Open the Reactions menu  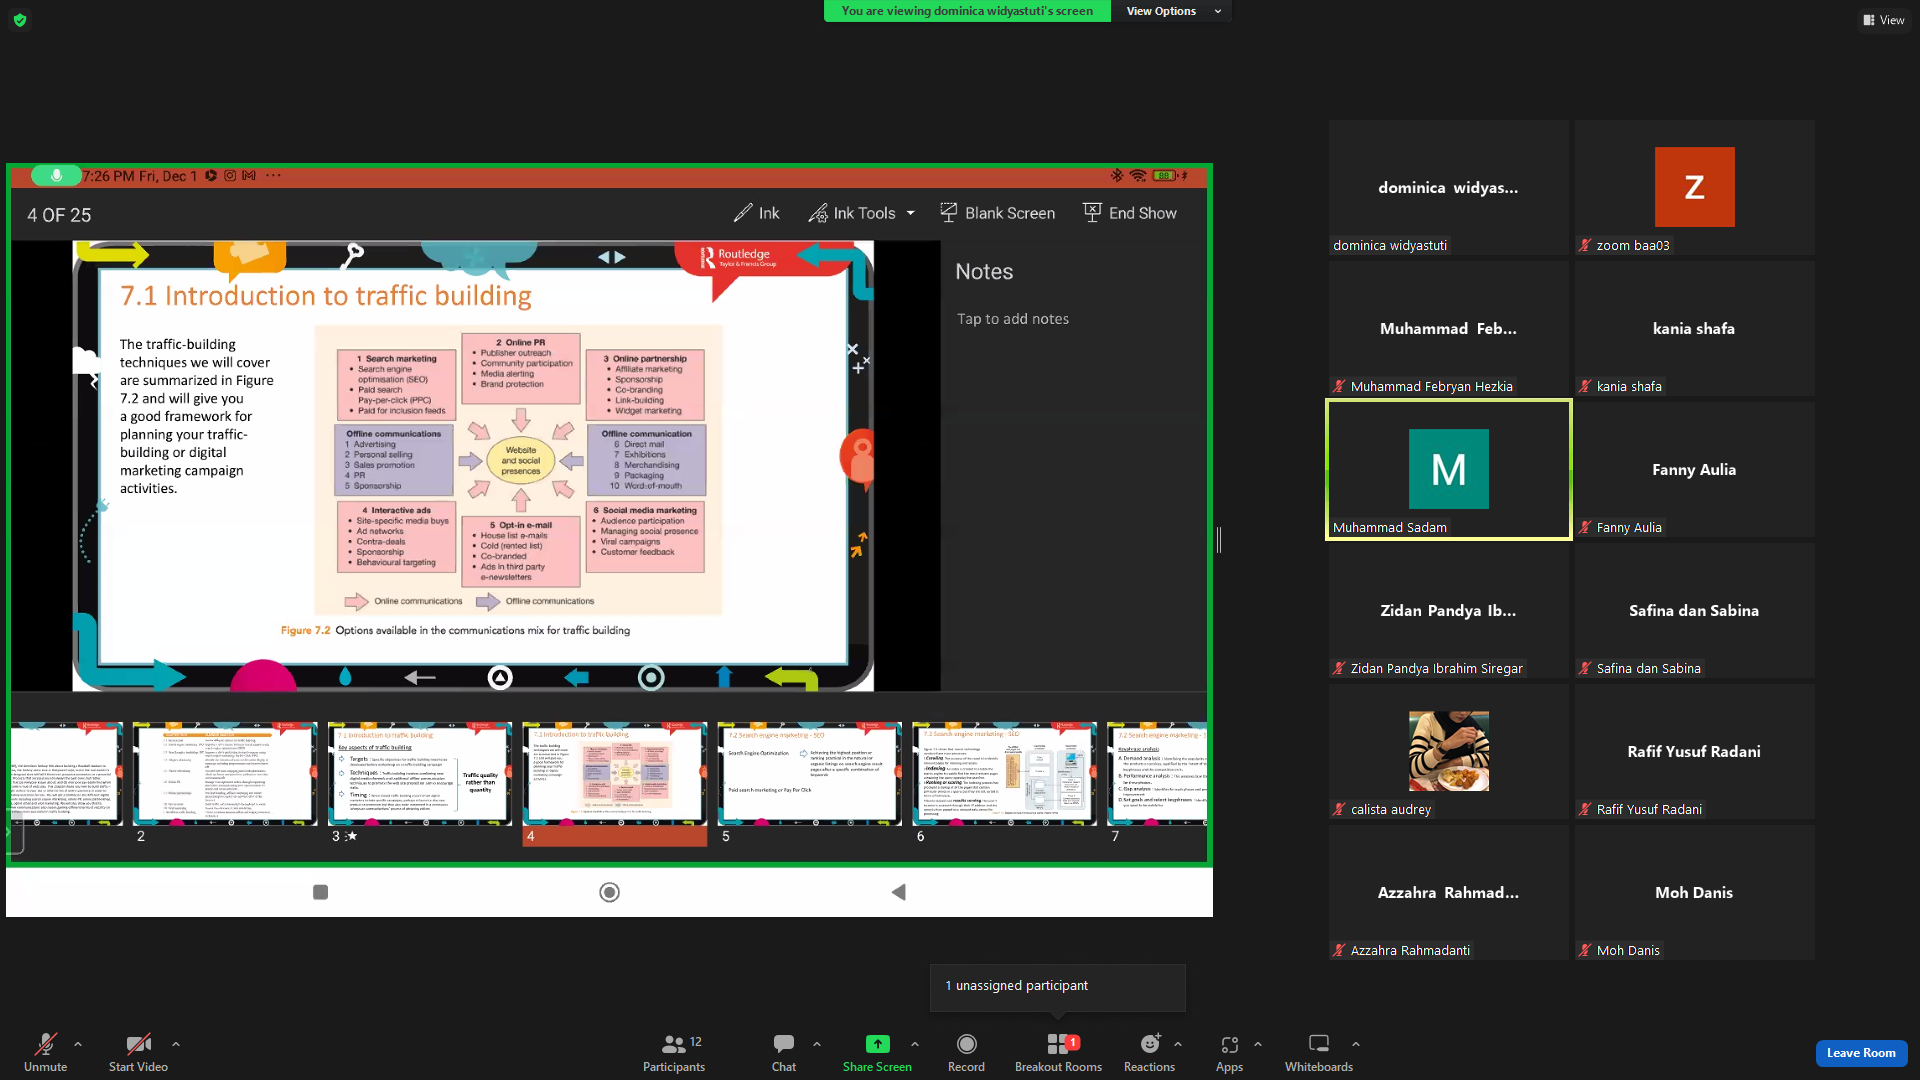[x=1149, y=1052]
